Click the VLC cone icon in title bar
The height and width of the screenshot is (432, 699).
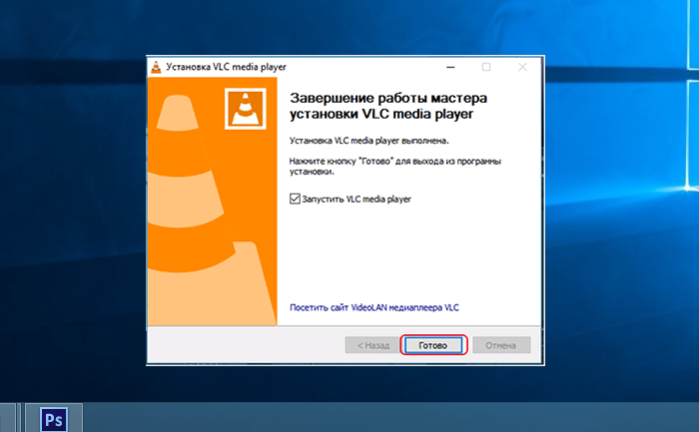[x=156, y=67]
